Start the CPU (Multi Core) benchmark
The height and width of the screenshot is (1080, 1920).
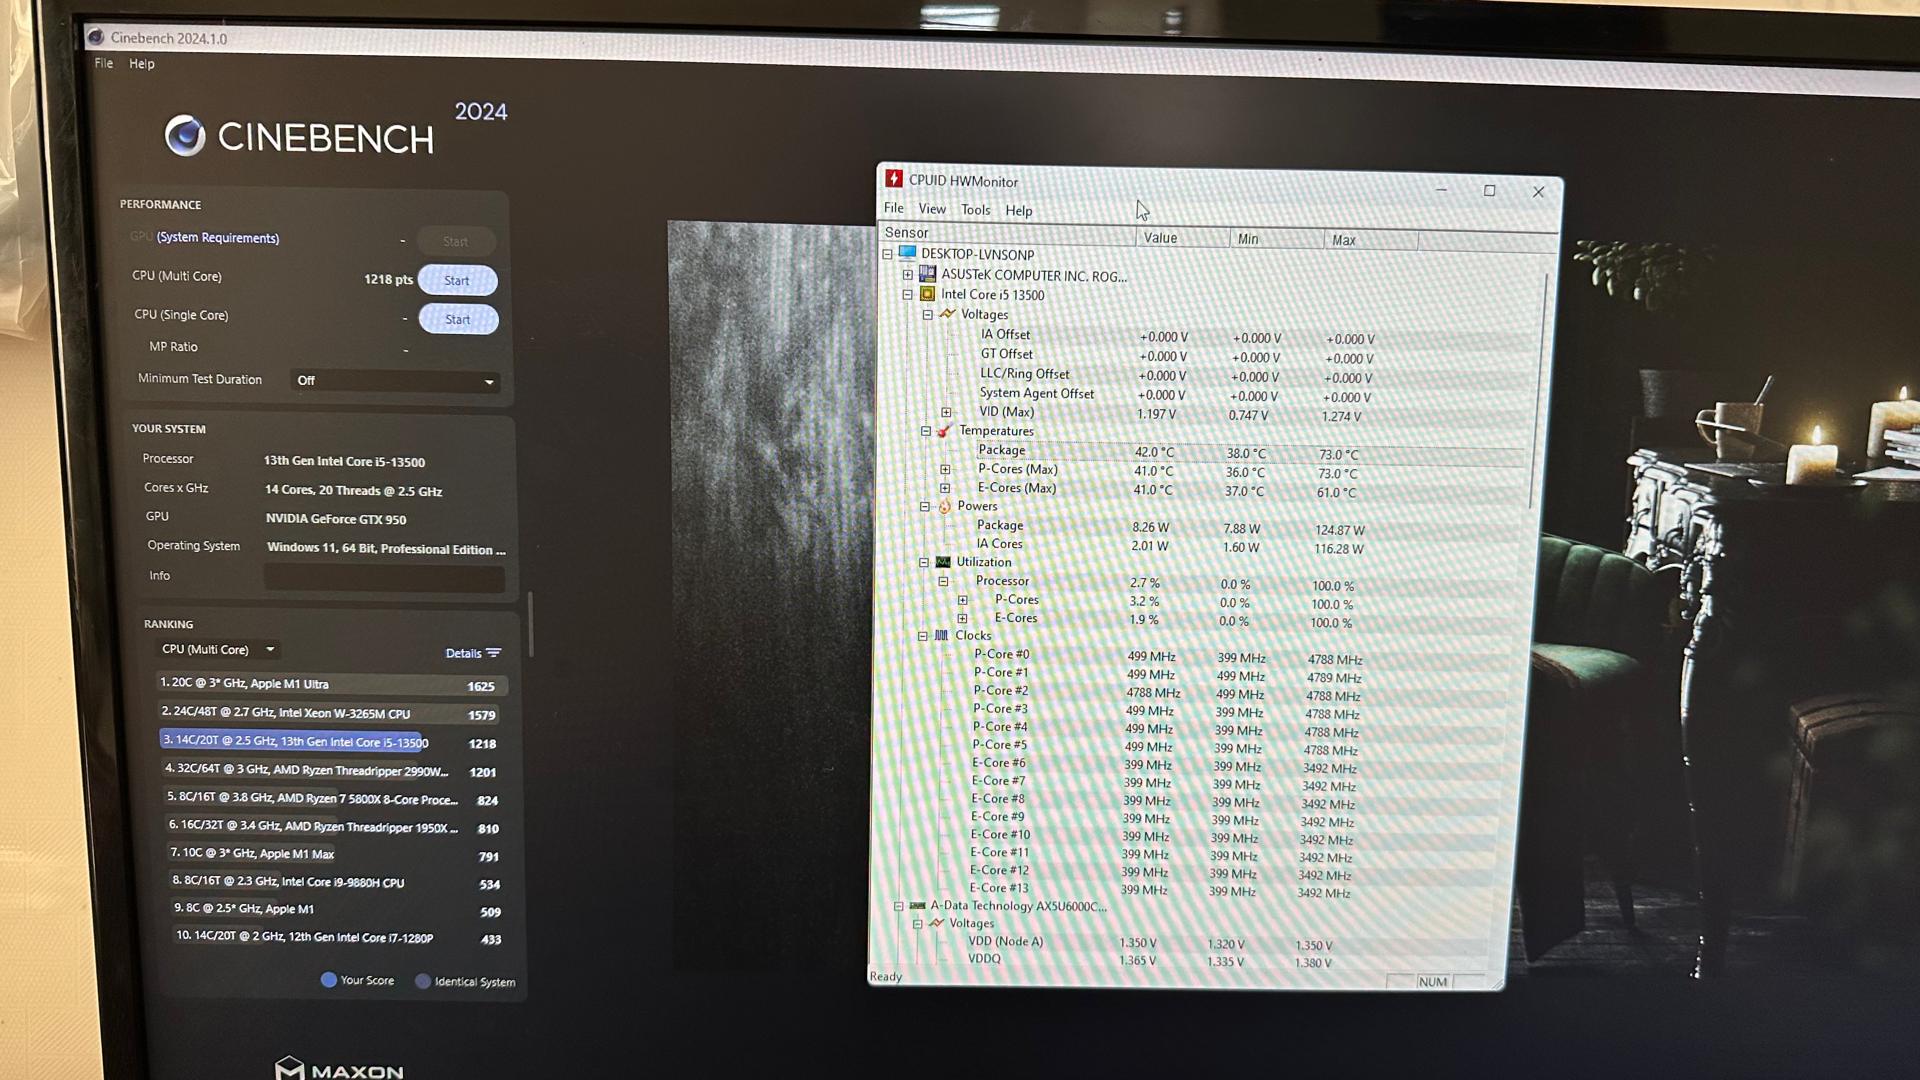pos(457,280)
